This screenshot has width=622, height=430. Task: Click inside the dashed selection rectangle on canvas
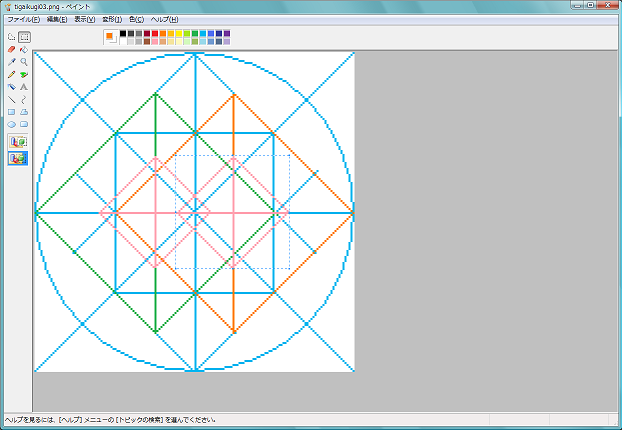click(232, 212)
